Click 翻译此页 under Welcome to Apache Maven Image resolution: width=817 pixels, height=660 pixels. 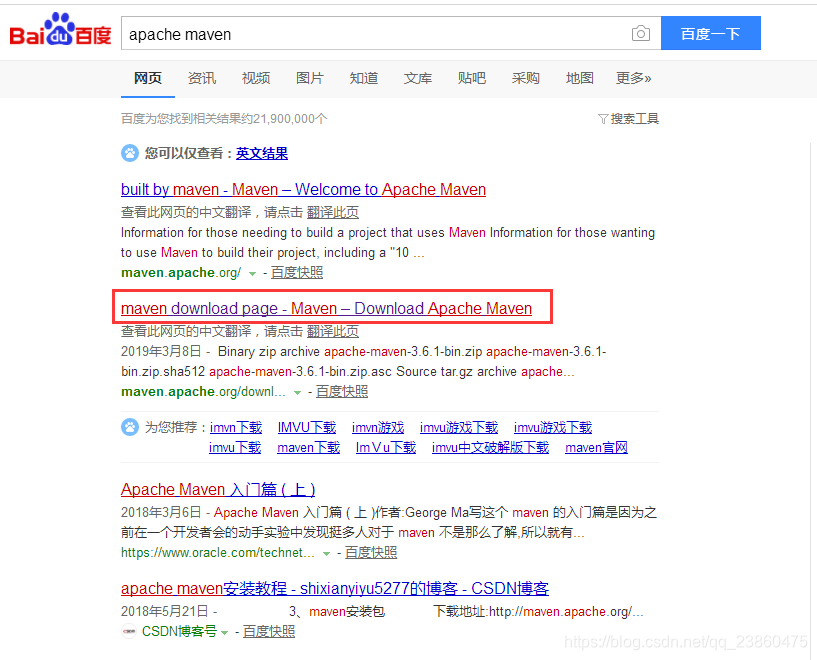pyautogui.click(x=332, y=213)
